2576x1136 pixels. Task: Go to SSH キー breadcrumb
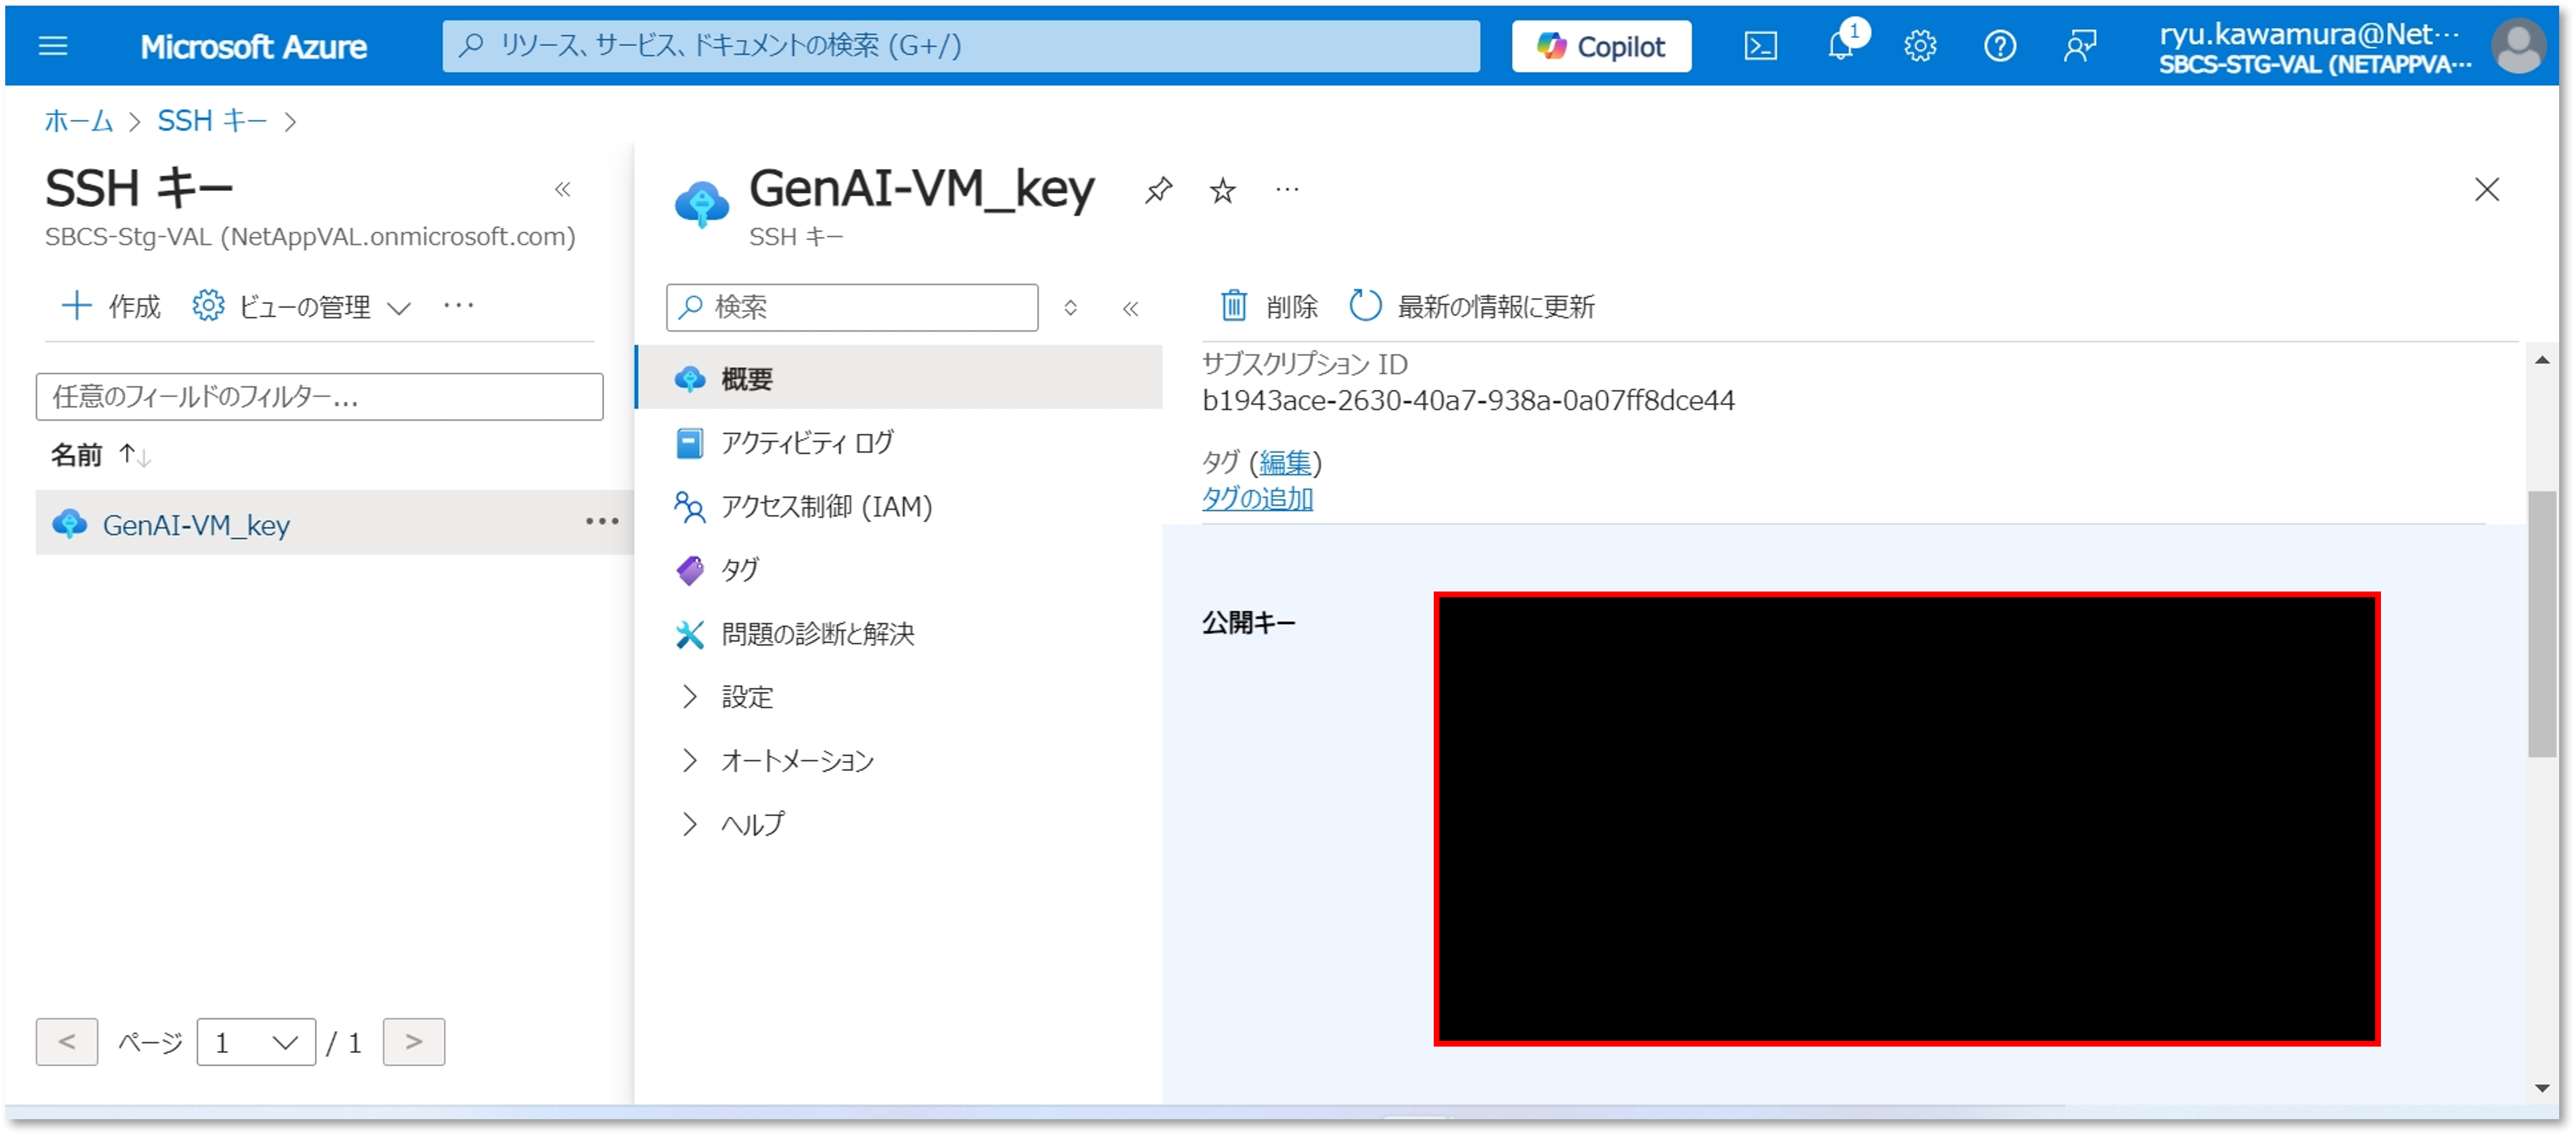(x=212, y=121)
